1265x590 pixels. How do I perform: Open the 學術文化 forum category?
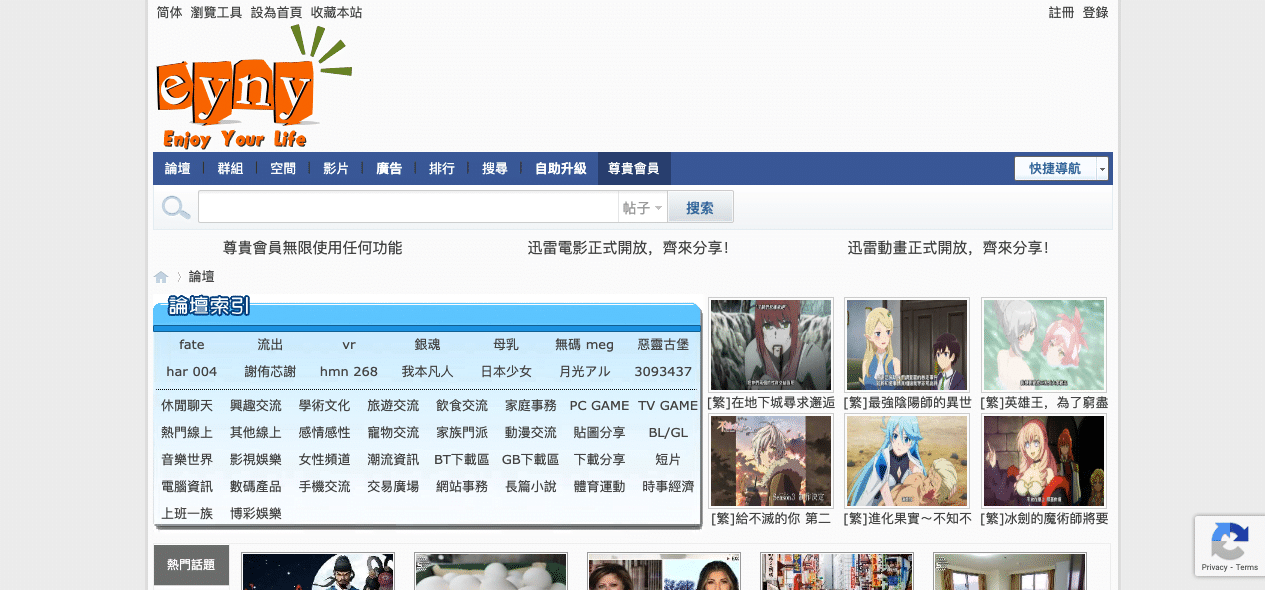tap(324, 405)
